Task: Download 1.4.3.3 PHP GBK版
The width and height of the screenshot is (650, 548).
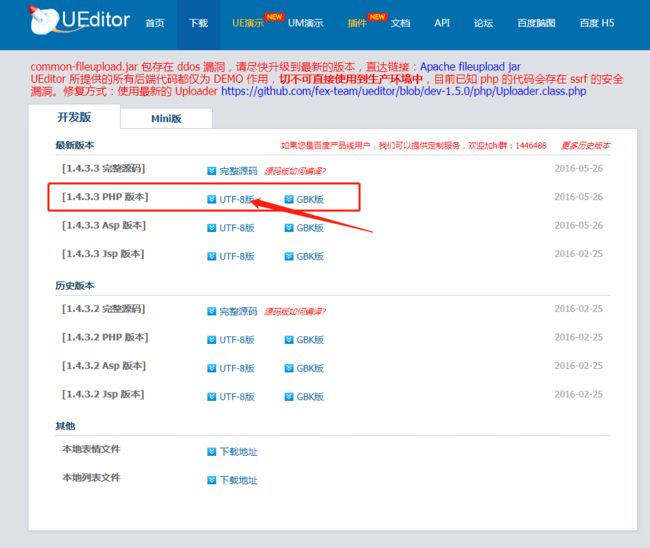Action: [310, 199]
